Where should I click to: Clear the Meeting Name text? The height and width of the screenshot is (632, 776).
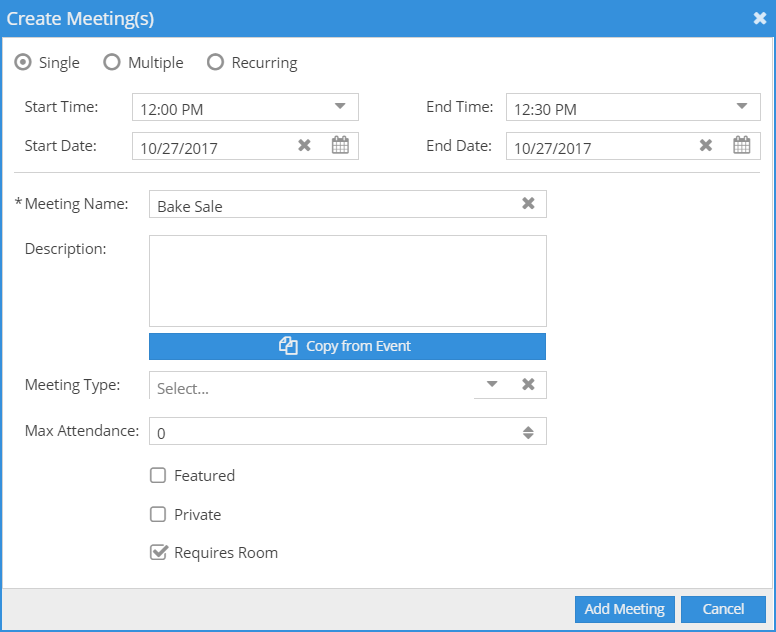[528, 203]
